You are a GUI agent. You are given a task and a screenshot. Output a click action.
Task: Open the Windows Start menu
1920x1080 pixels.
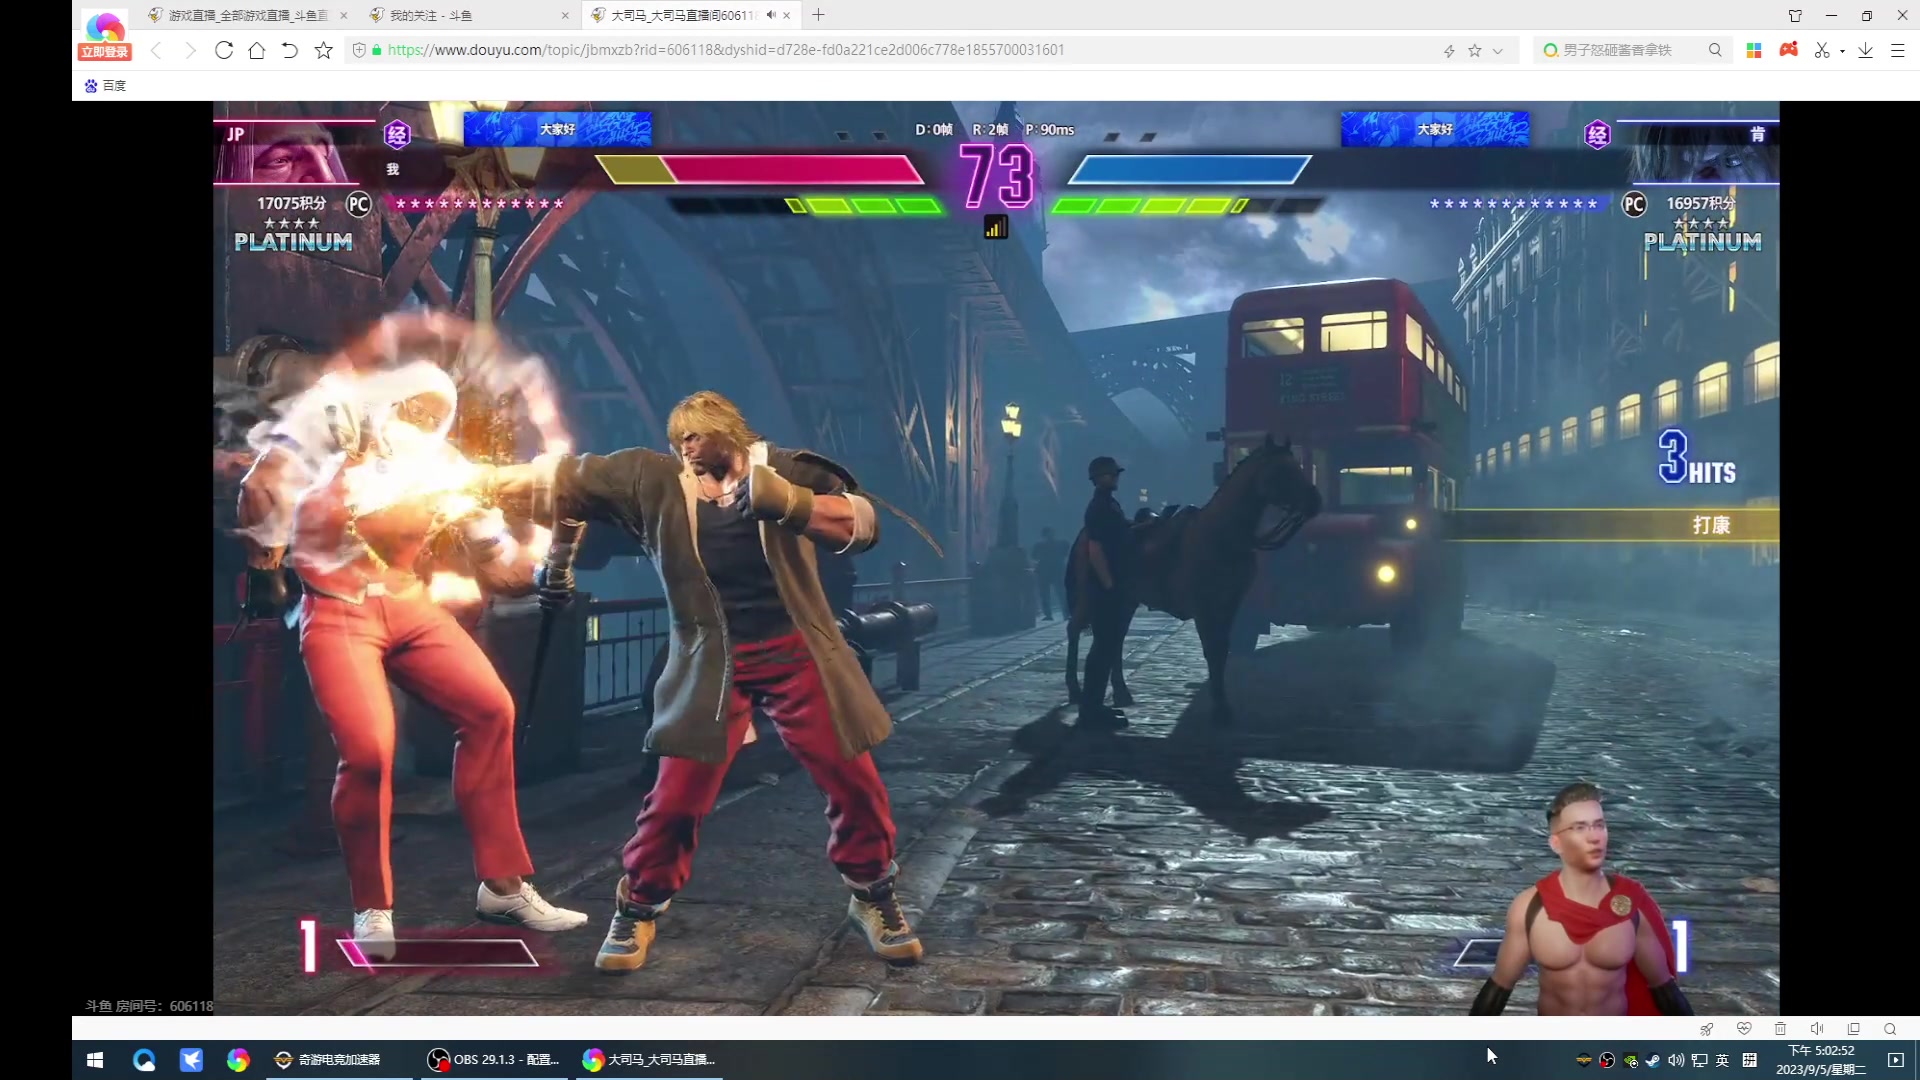95,1060
